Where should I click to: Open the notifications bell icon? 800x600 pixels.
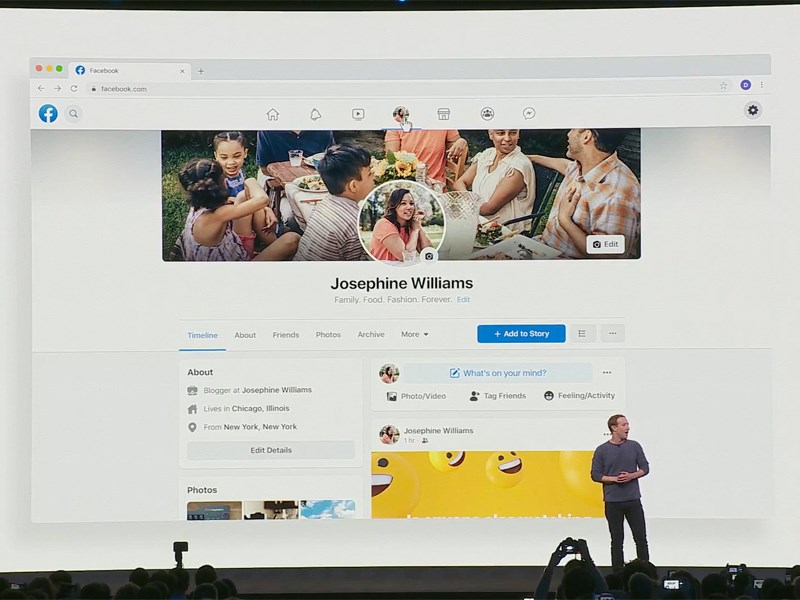(x=316, y=114)
